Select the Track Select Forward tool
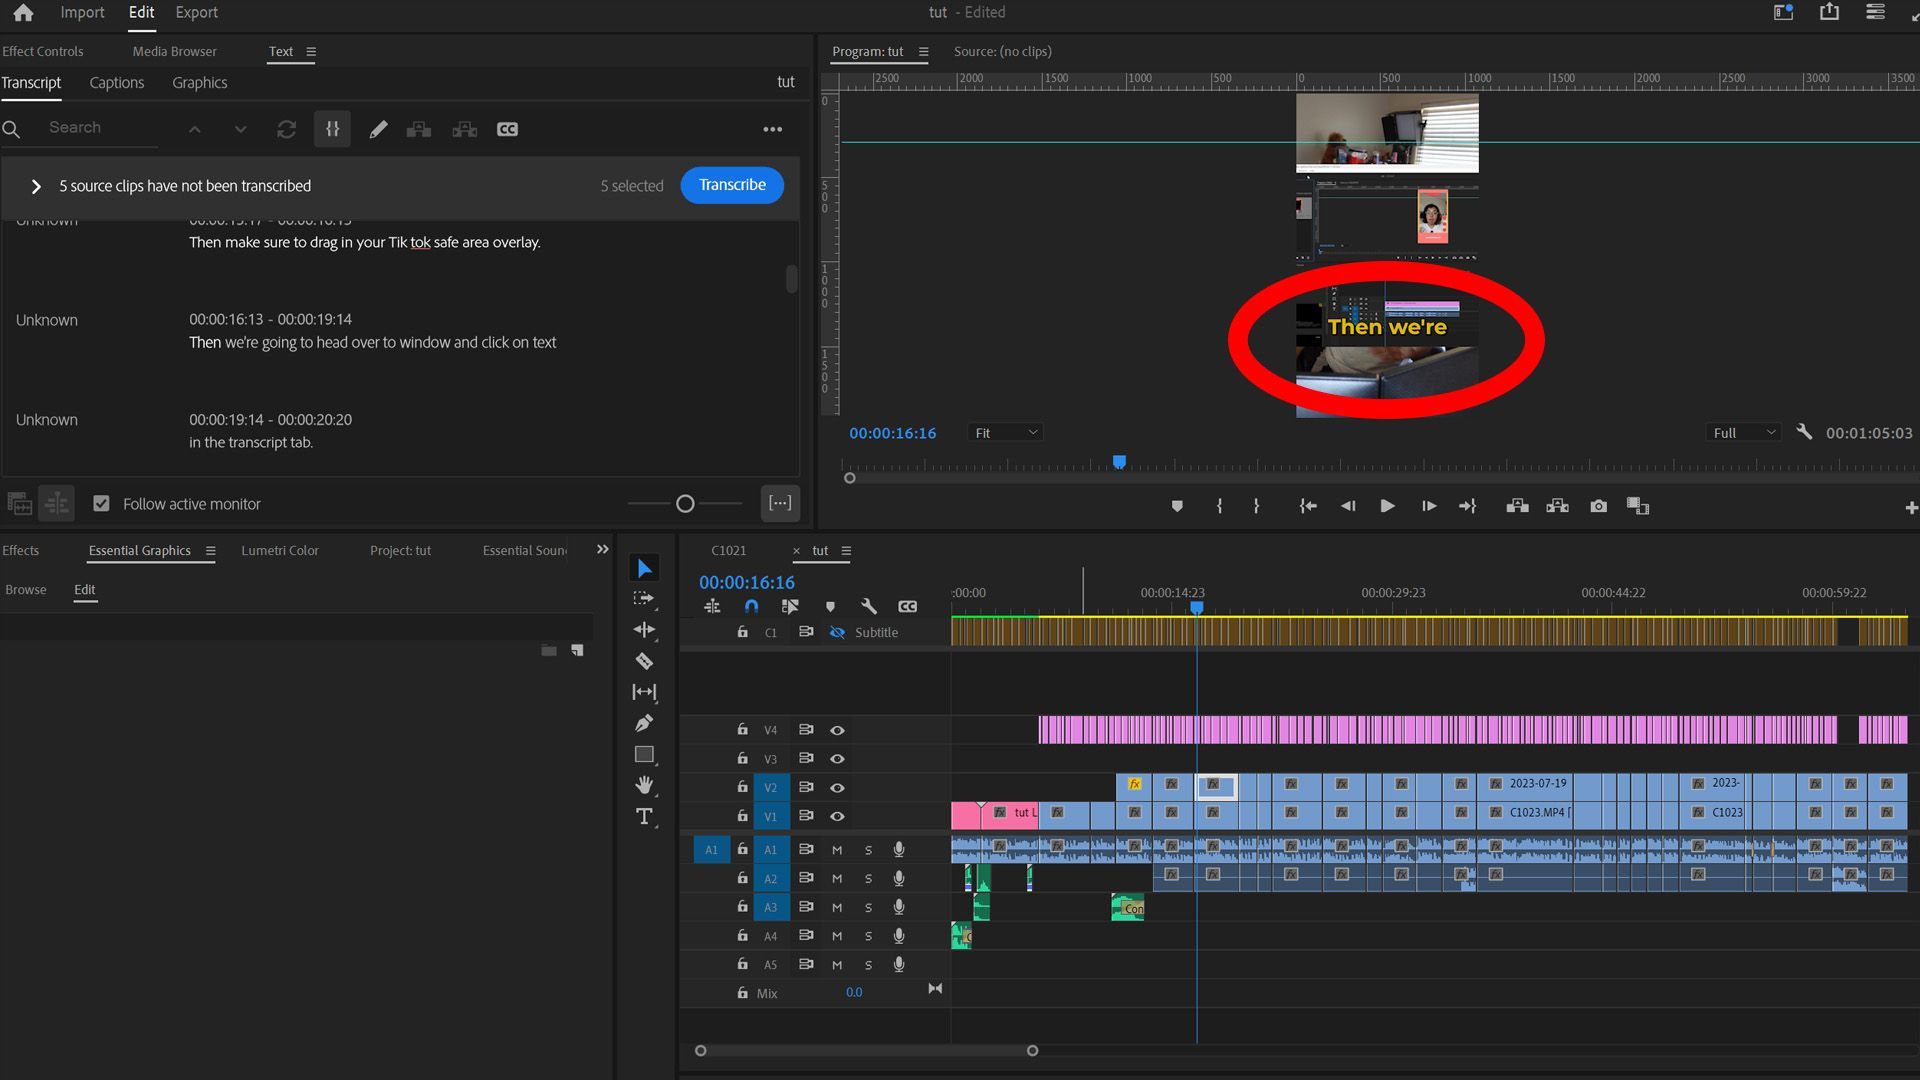 pyautogui.click(x=644, y=599)
